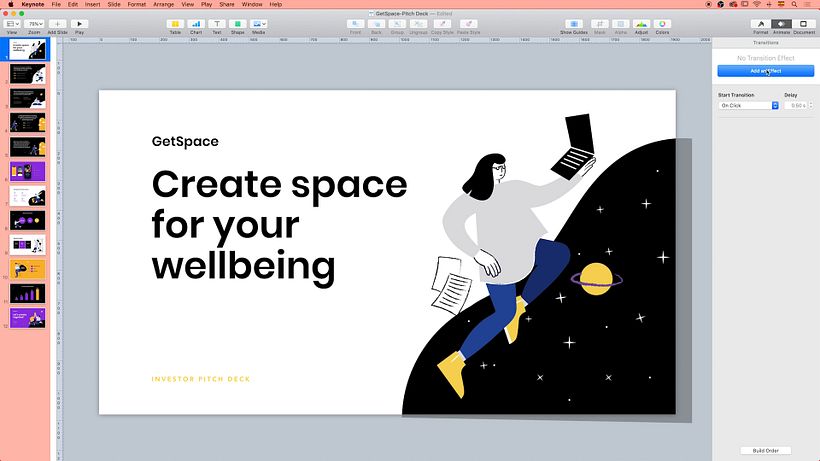Open the Adjust image tool
820x461 pixels.
[641, 23]
